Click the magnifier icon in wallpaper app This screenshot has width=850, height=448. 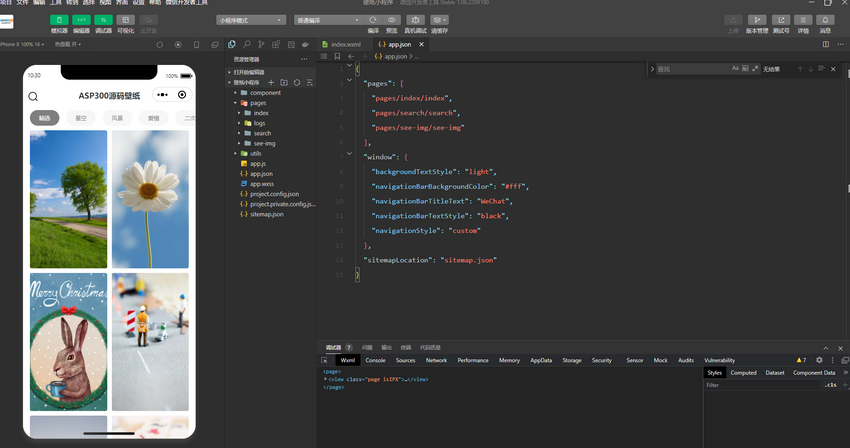(33, 96)
